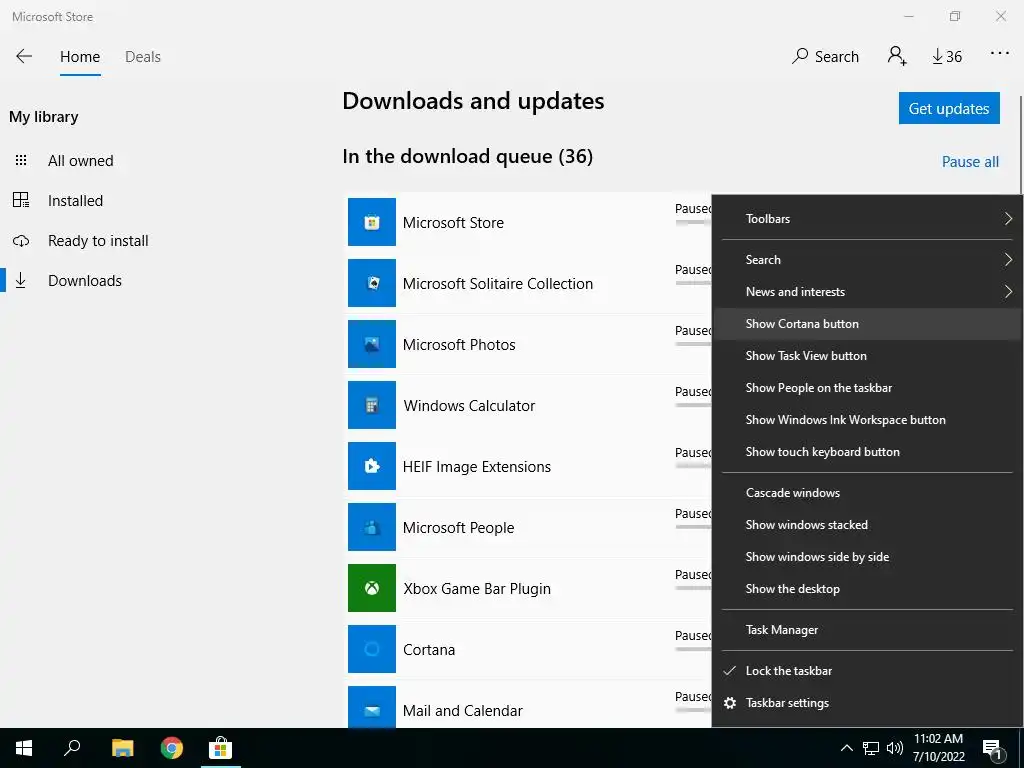
Task: Expand the Search submenu in context menu
Action: click(867, 260)
